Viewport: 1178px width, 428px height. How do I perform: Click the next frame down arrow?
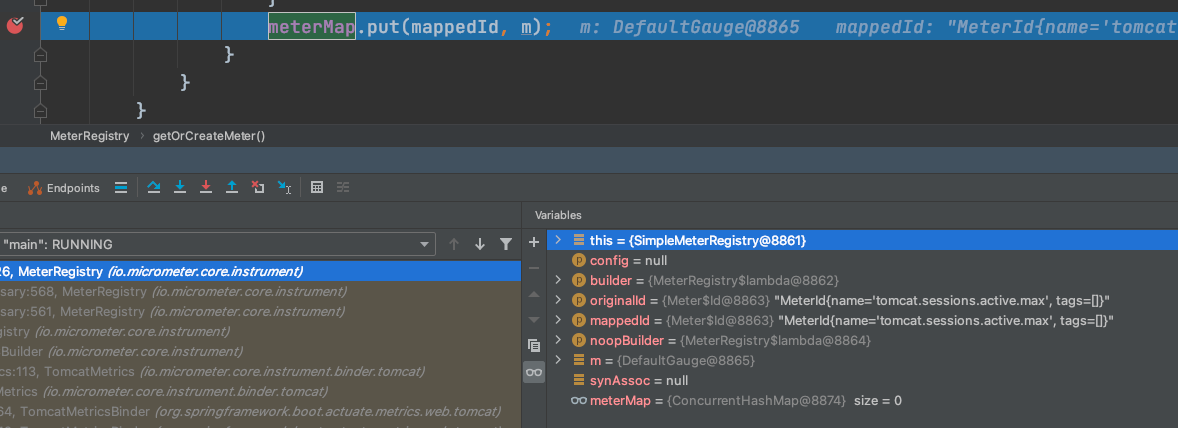coord(479,244)
